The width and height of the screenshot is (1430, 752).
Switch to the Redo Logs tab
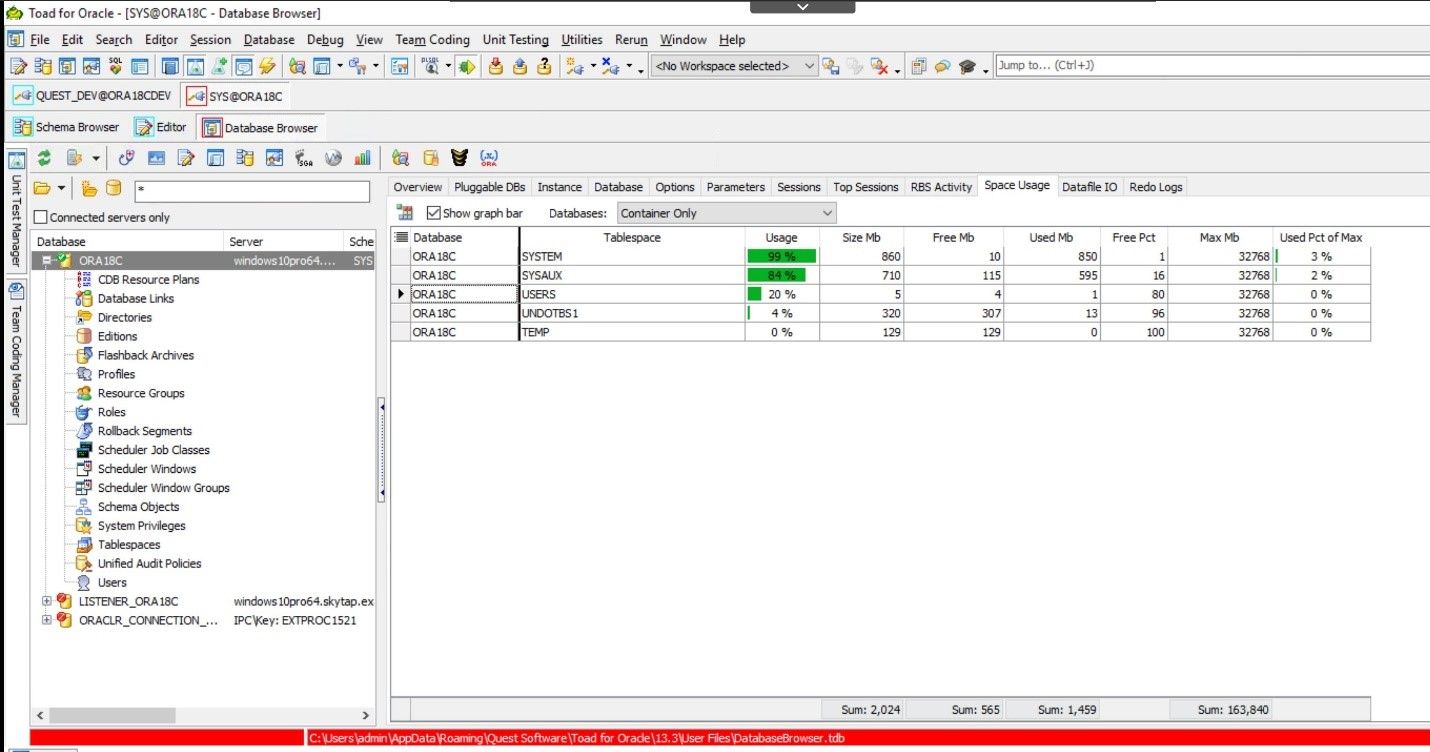[1156, 187]
